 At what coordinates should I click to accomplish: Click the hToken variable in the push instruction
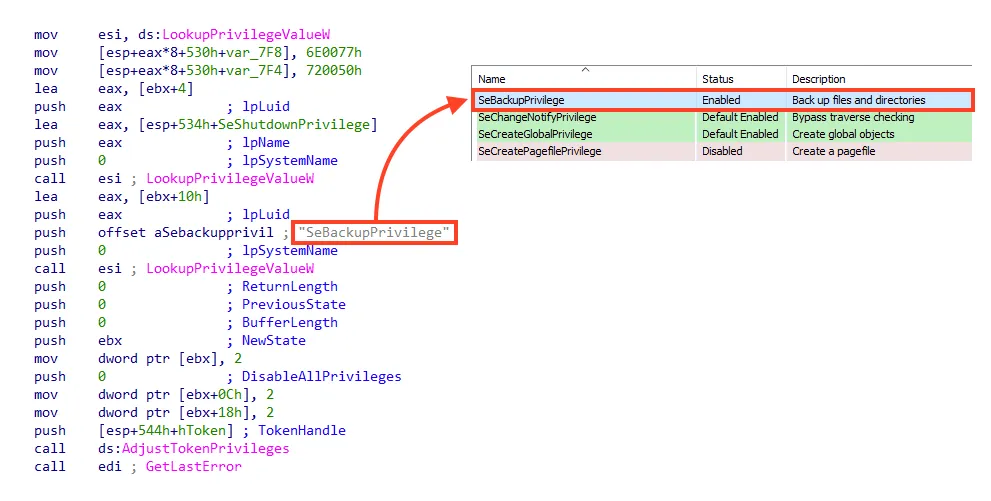(202, 431)
